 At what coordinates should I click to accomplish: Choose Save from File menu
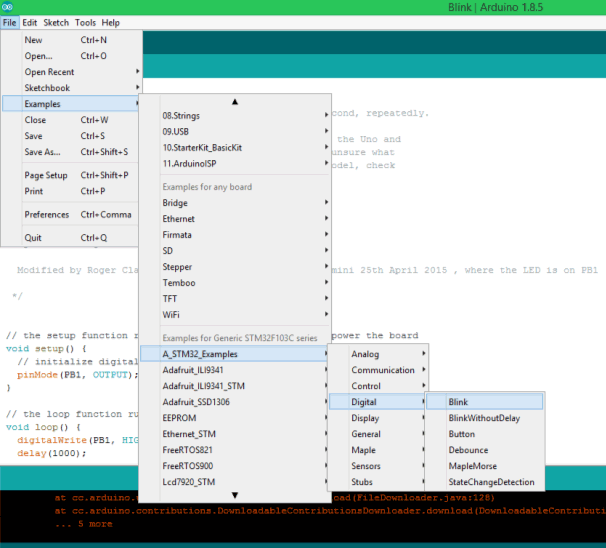pyautogui.click(x=70, y=136)
